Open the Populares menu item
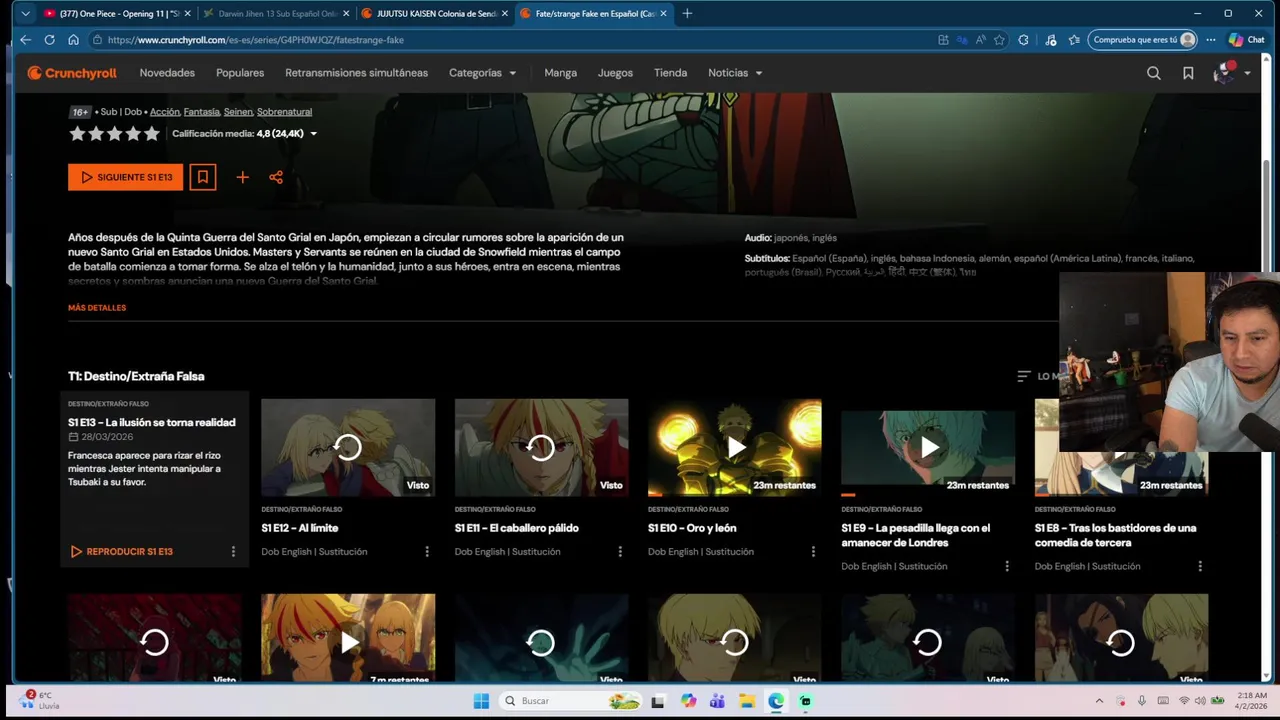The image size is (1280, 720). (x=240, y=73)
